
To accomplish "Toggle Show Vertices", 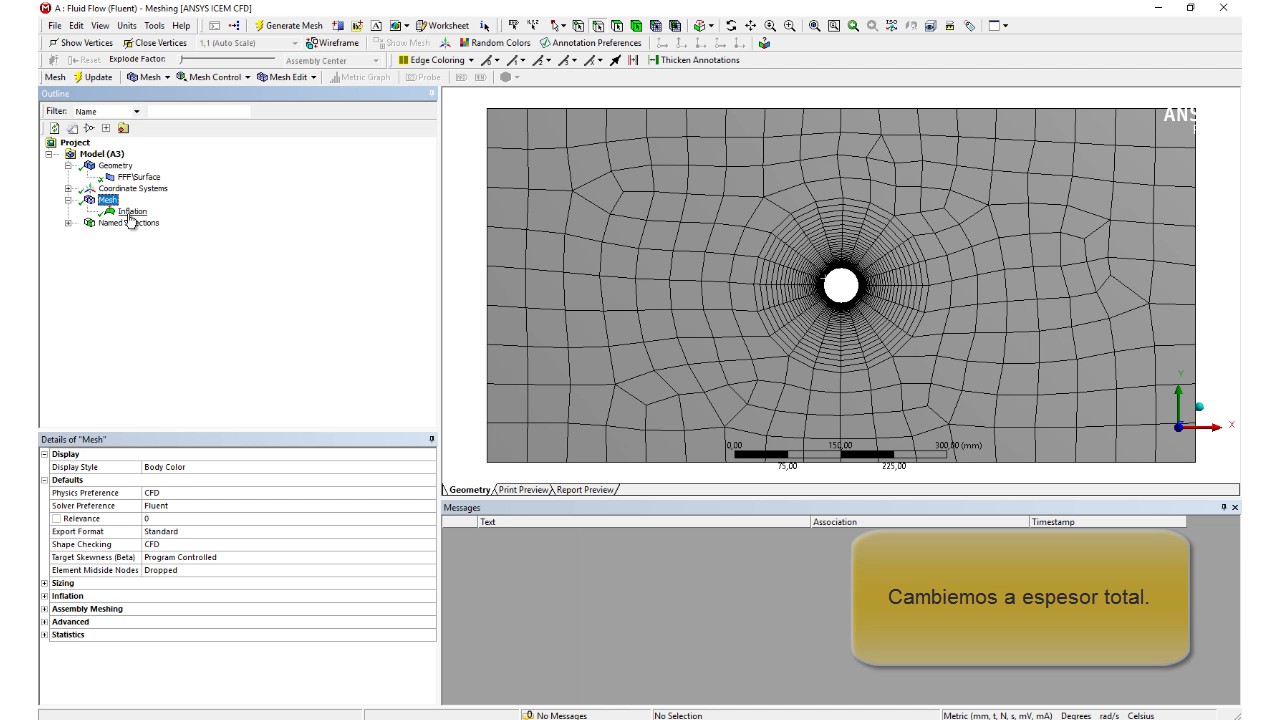I will pyautogui.click(x=81, y=43).
